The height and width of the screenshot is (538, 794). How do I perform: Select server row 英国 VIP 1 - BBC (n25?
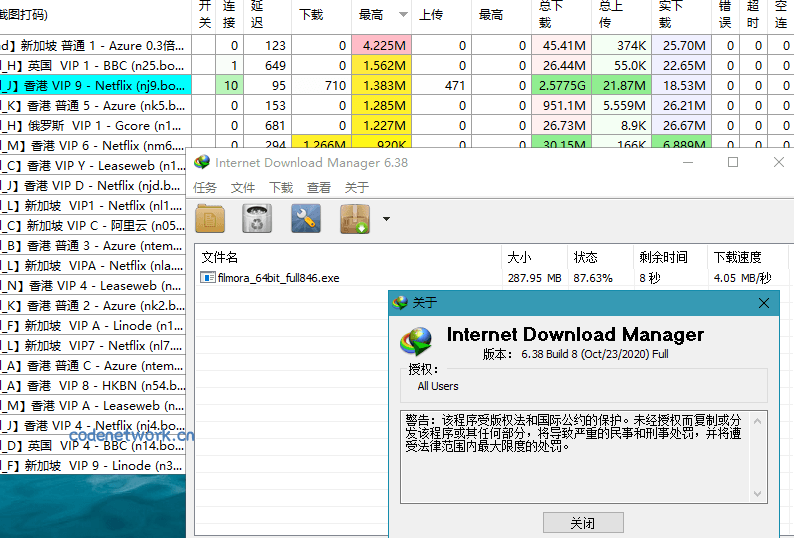click(95, 65)
